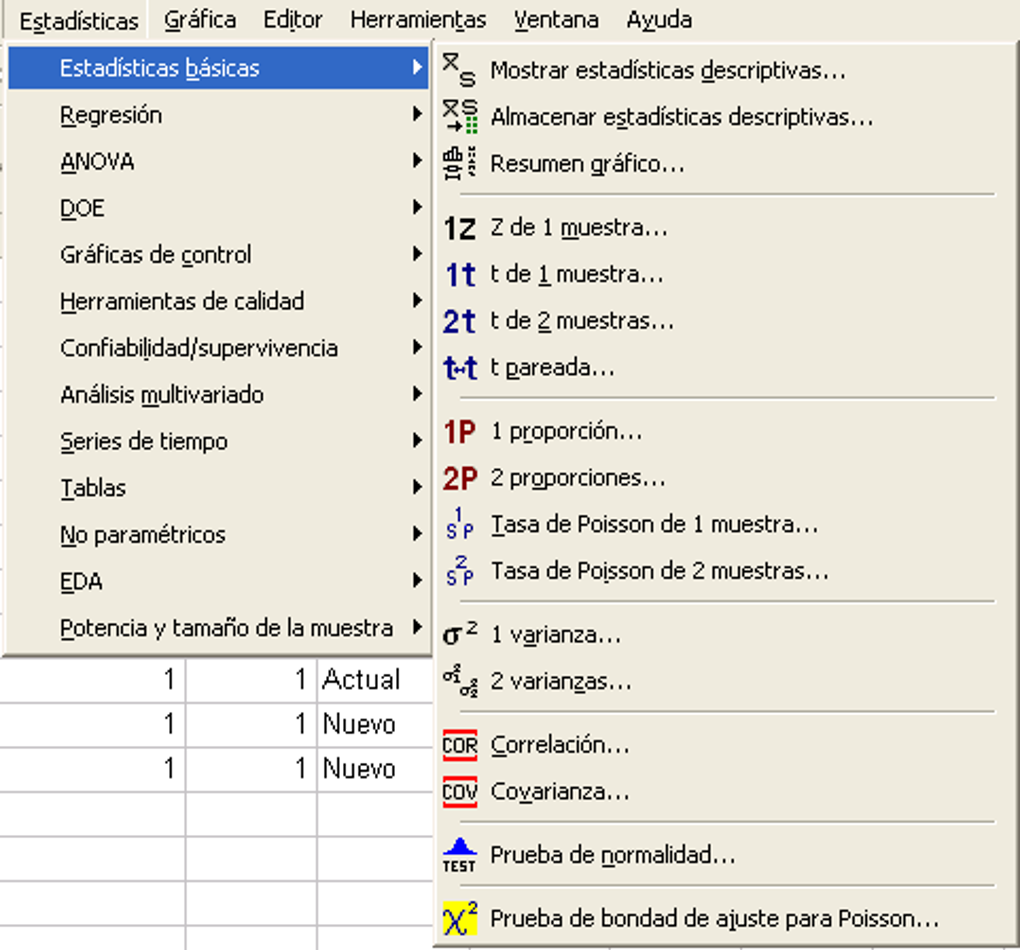Image resolution: width=1020 pixels, height=950 pixels.
Task: Select the worksheet cell containing Actual
Action: point(361,680)
